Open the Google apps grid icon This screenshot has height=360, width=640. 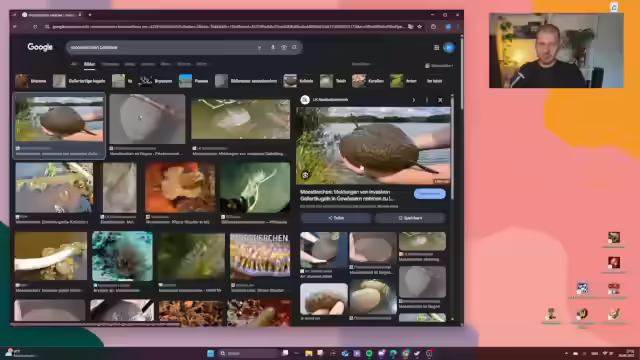click(x=436, y=47)
